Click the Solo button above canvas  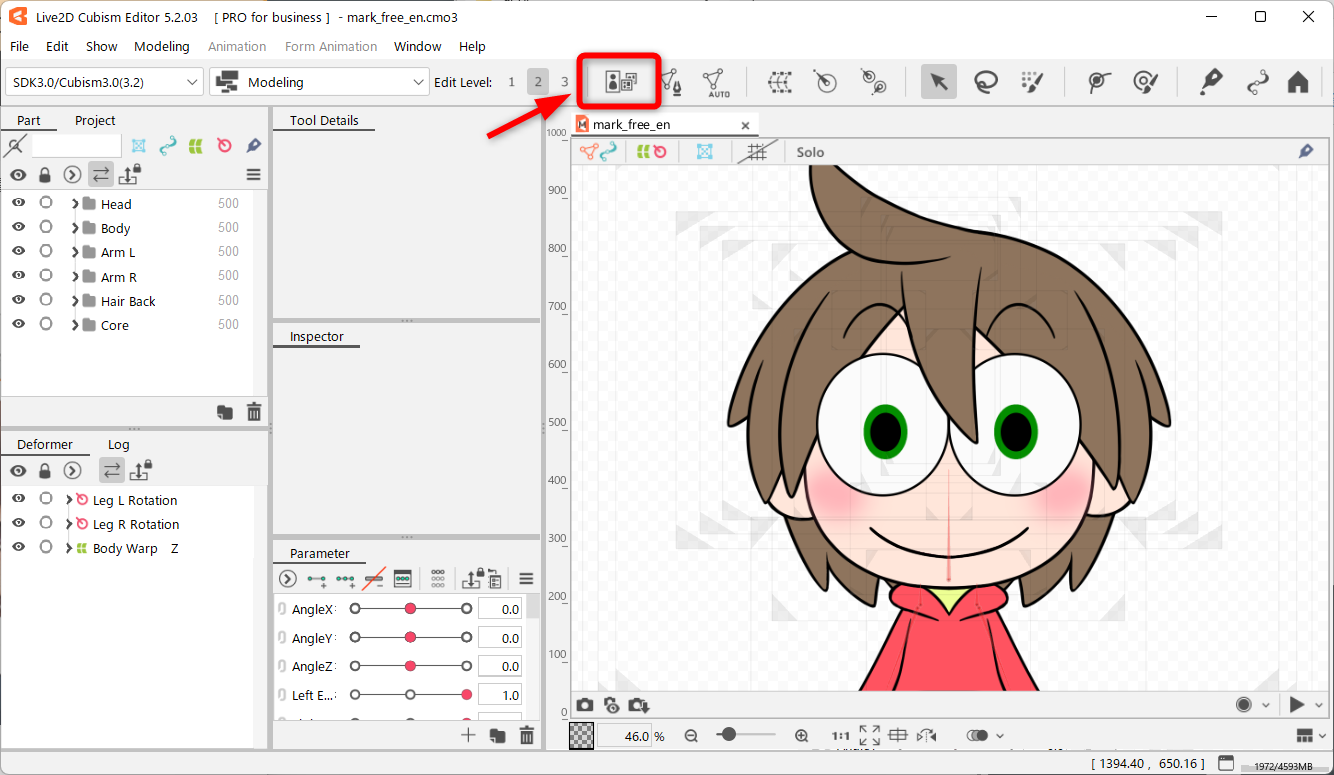click(x=810, y=152)
